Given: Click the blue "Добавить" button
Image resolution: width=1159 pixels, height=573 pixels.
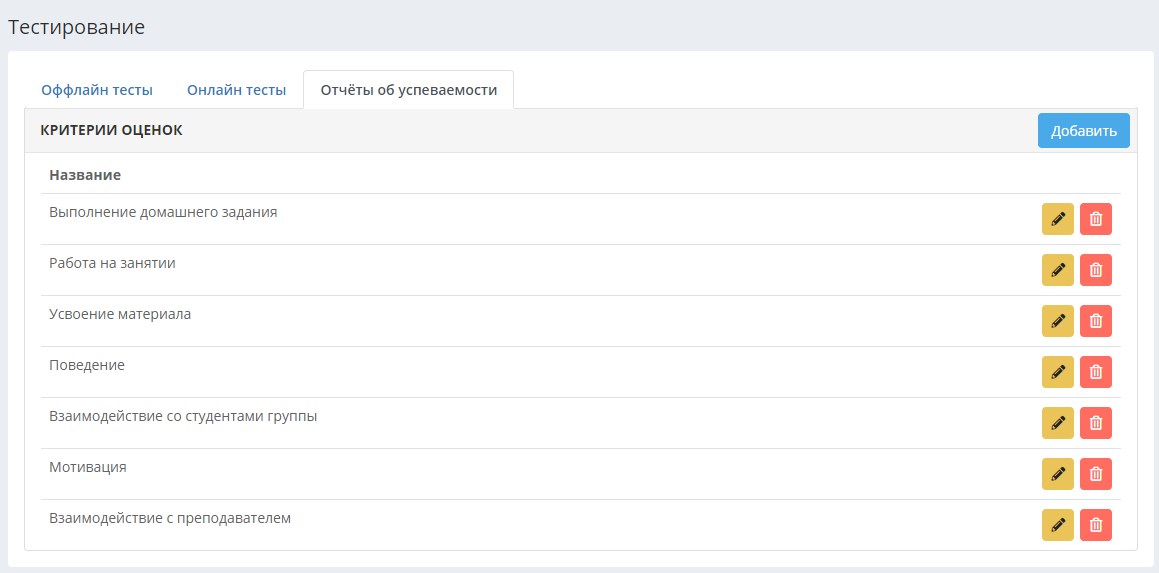Looking at the screenshot, I should [1084, 131].
